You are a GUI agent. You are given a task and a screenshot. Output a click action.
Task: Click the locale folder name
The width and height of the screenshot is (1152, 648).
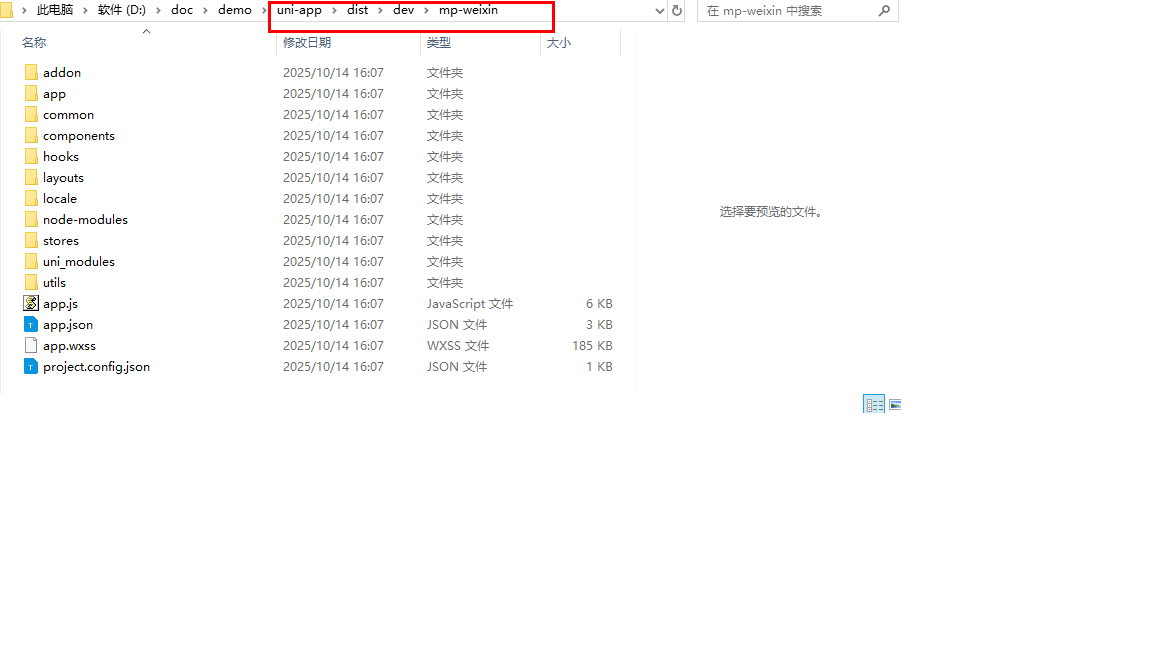[x=60, y=198]
